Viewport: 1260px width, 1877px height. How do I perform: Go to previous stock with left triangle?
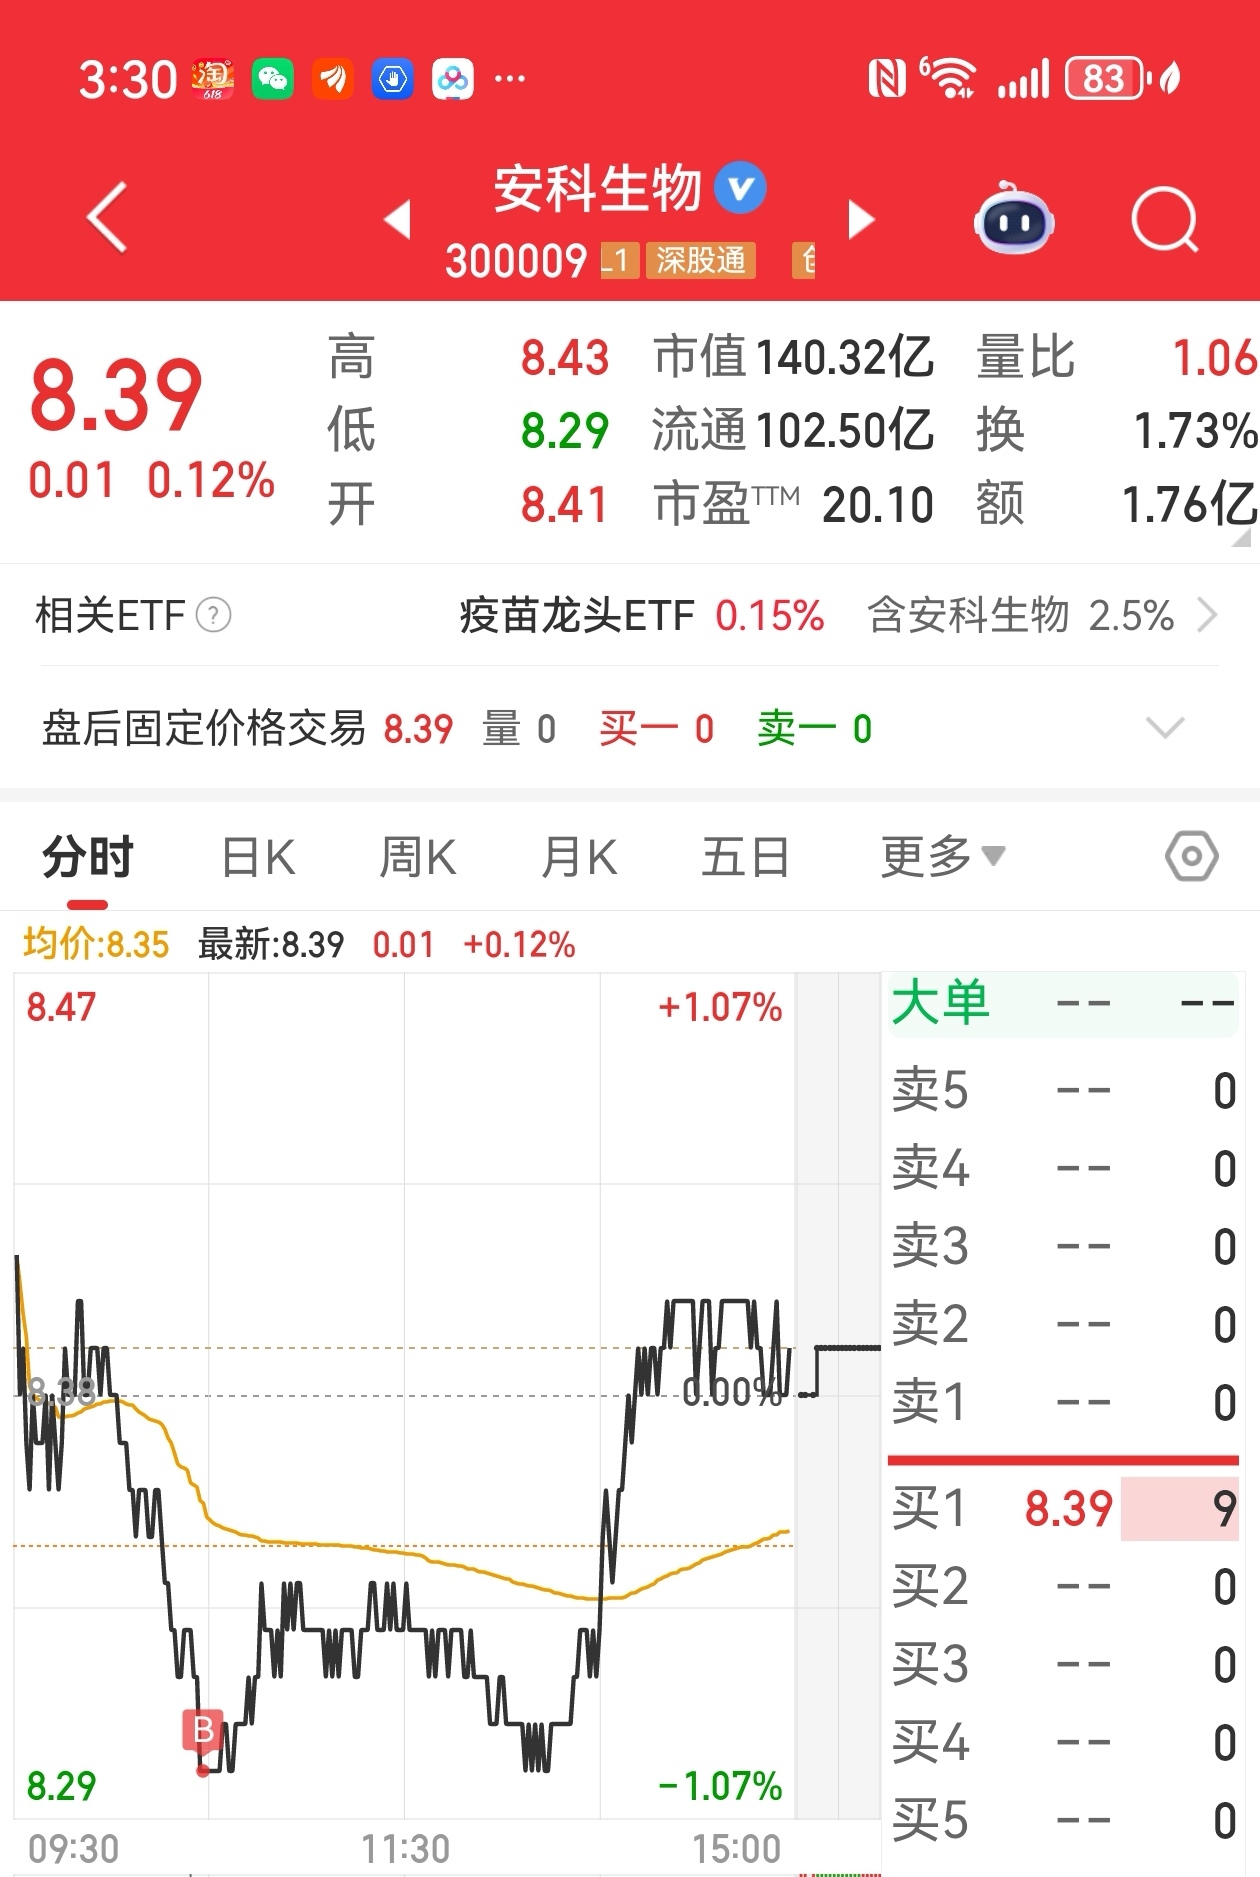click(x=398, y=219)
